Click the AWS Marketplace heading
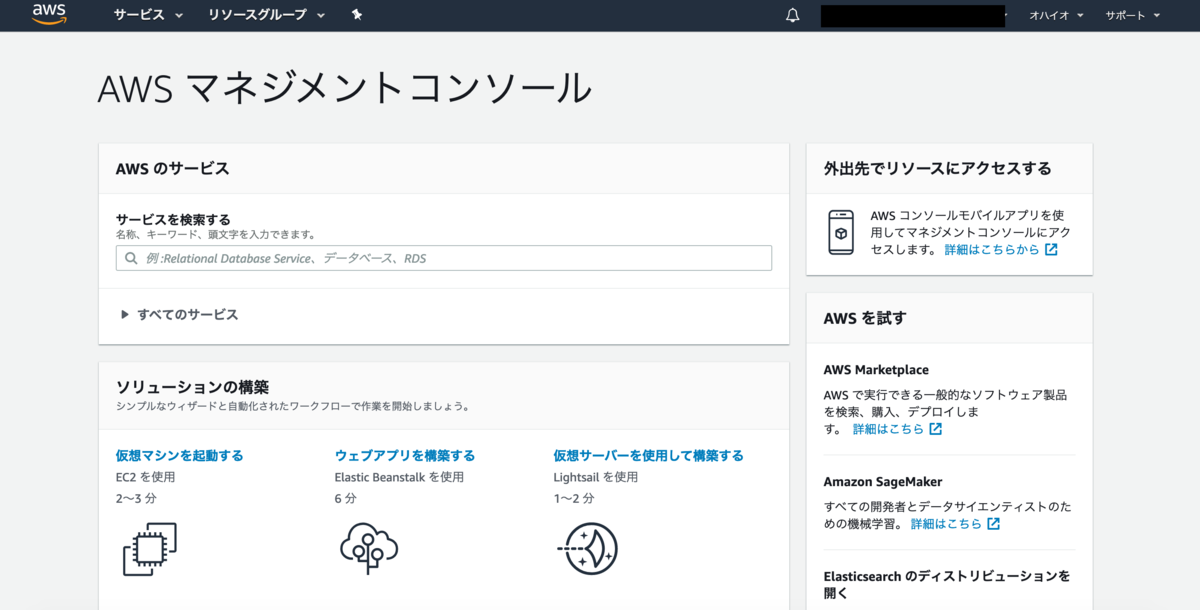 pos(876,370)
